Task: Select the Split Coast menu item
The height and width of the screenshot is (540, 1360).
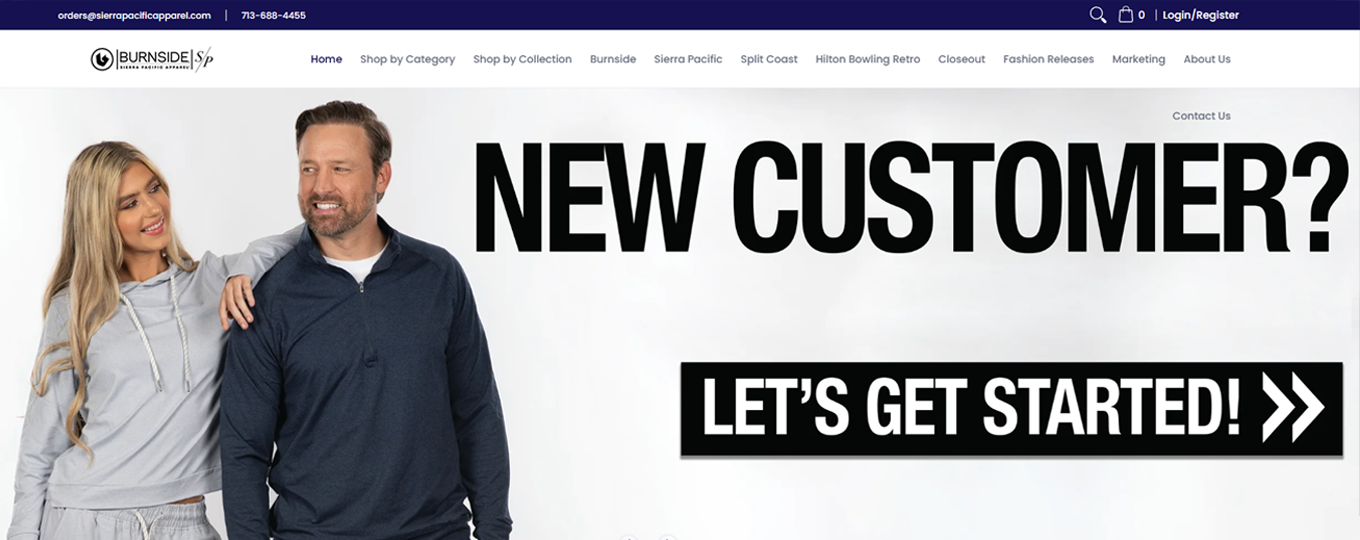Action: (x=769, y=59)
